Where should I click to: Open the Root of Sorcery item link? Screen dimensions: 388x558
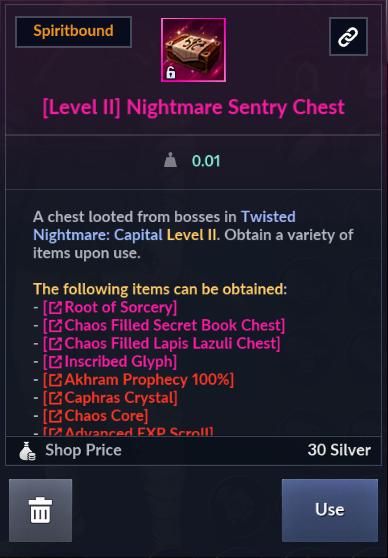click(x=110, y=307)
